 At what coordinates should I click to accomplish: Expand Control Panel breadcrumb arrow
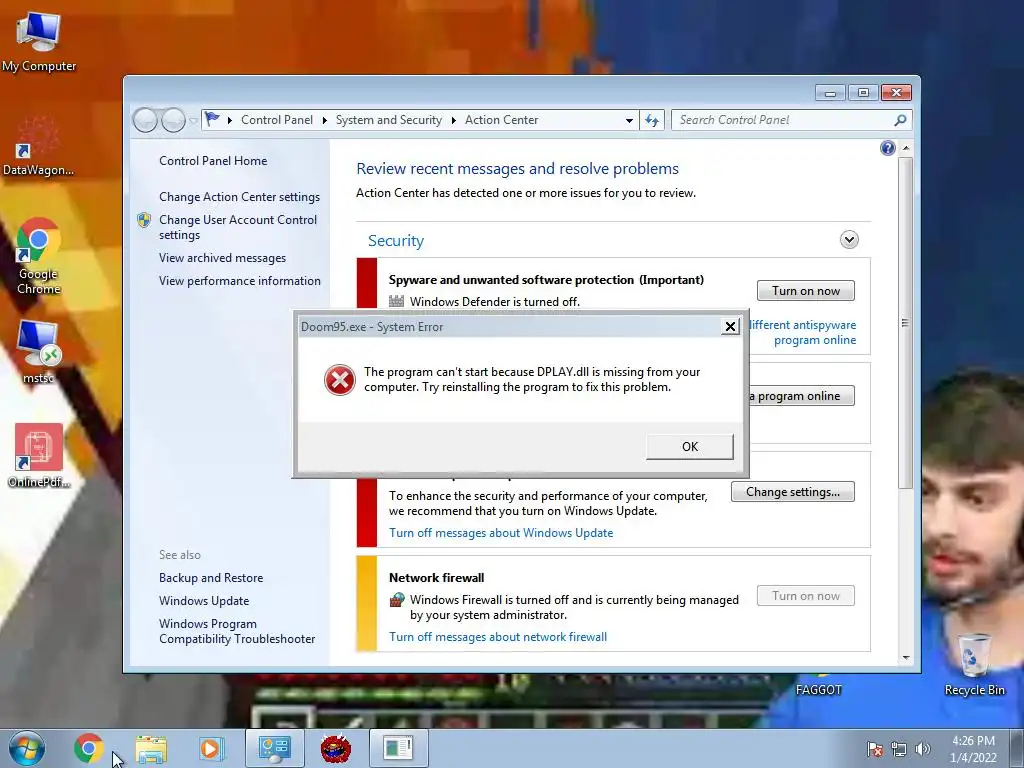point(324,120)
